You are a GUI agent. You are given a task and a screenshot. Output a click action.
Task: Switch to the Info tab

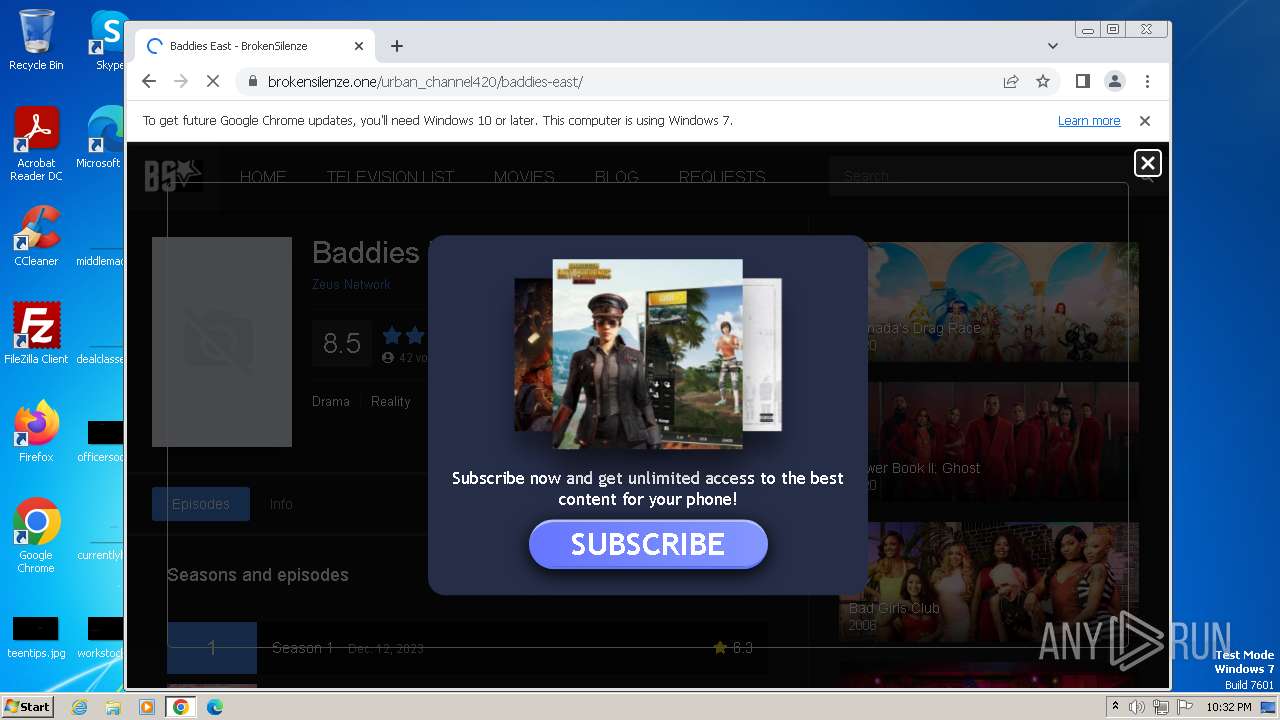281,504
